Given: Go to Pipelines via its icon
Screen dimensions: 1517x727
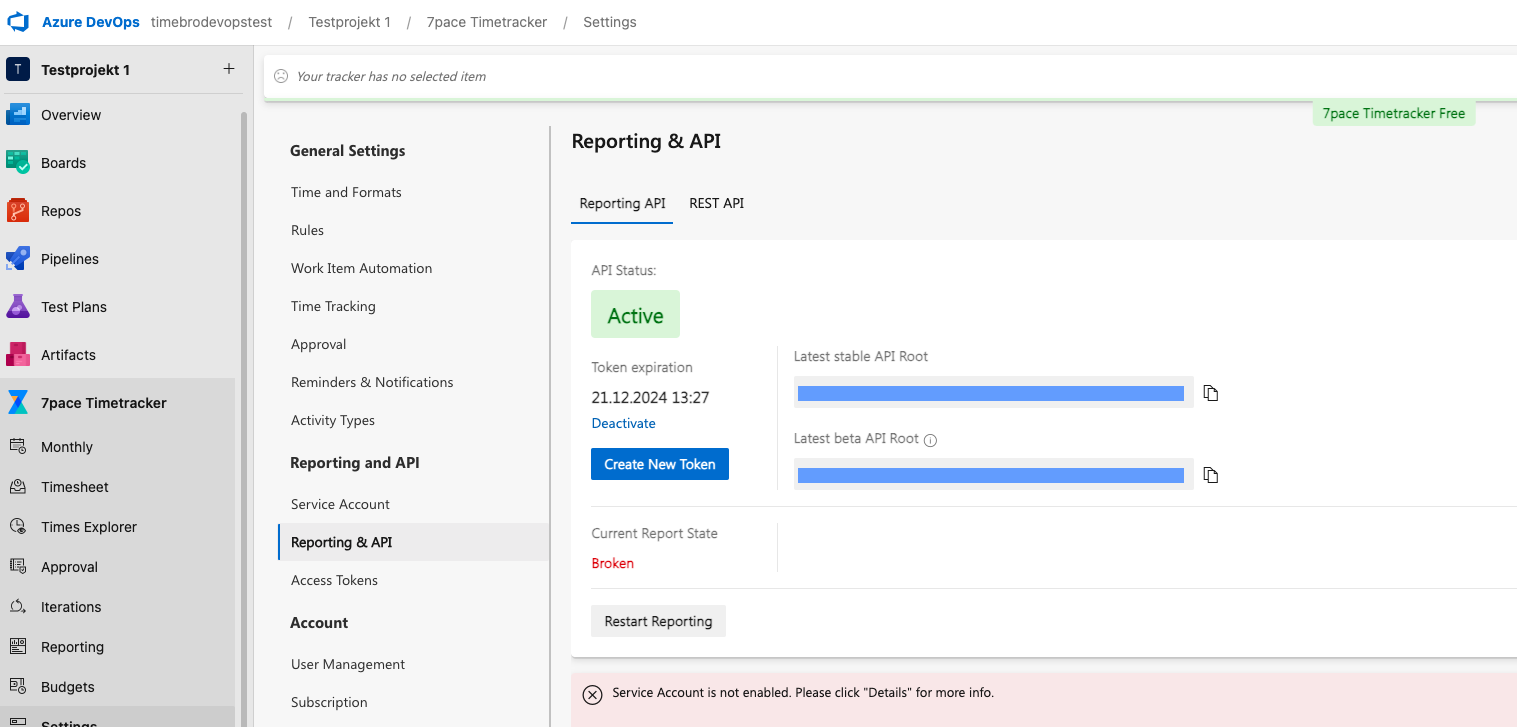Looking at the screenshot, I should [18, 258].
